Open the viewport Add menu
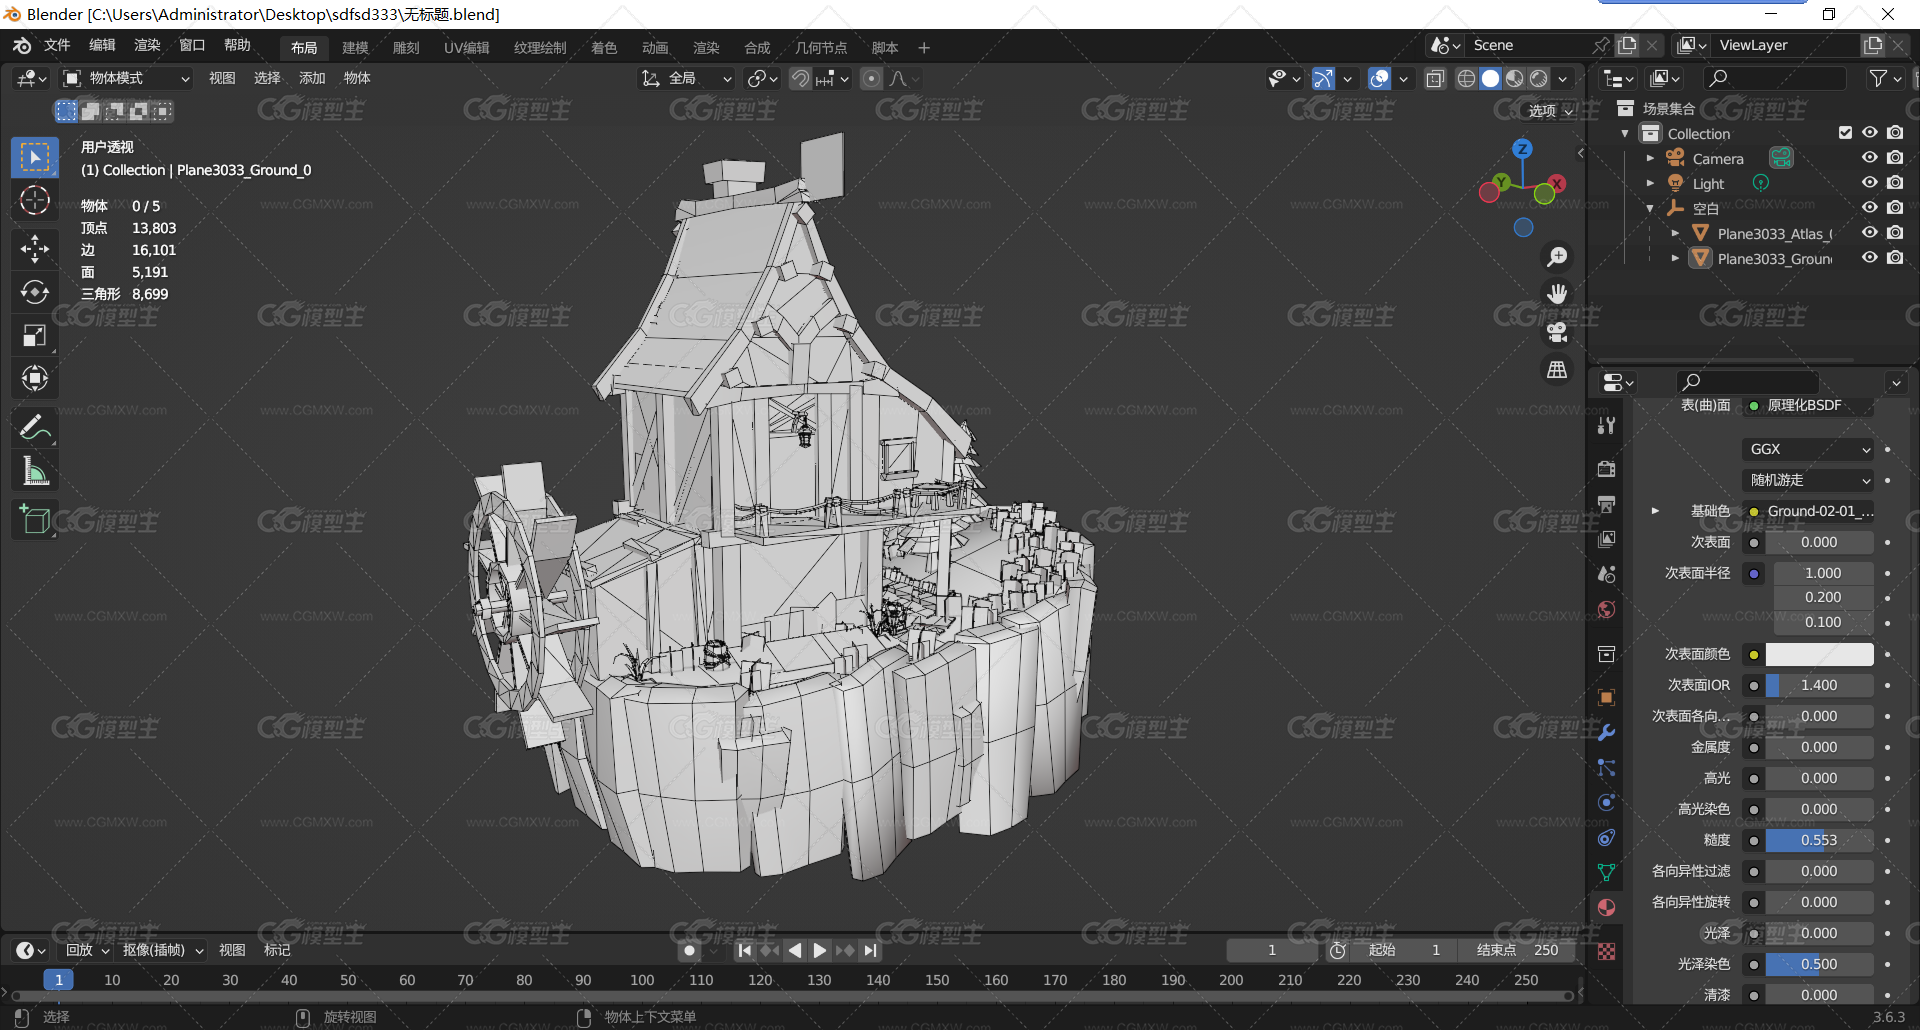This screenshot has height=1030, width=1920. pyautogui.click(x=312, y=78)
